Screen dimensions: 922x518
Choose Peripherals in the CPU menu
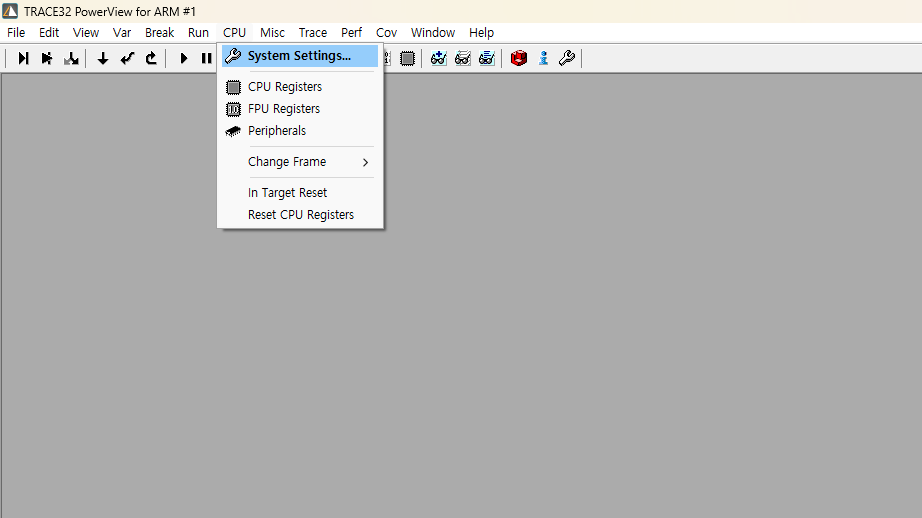(x=276, y=131)
